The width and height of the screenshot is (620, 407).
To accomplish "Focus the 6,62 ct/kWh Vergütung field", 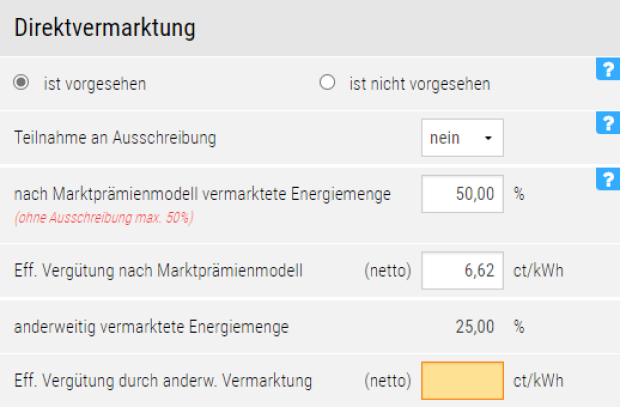I will (462, 269).
